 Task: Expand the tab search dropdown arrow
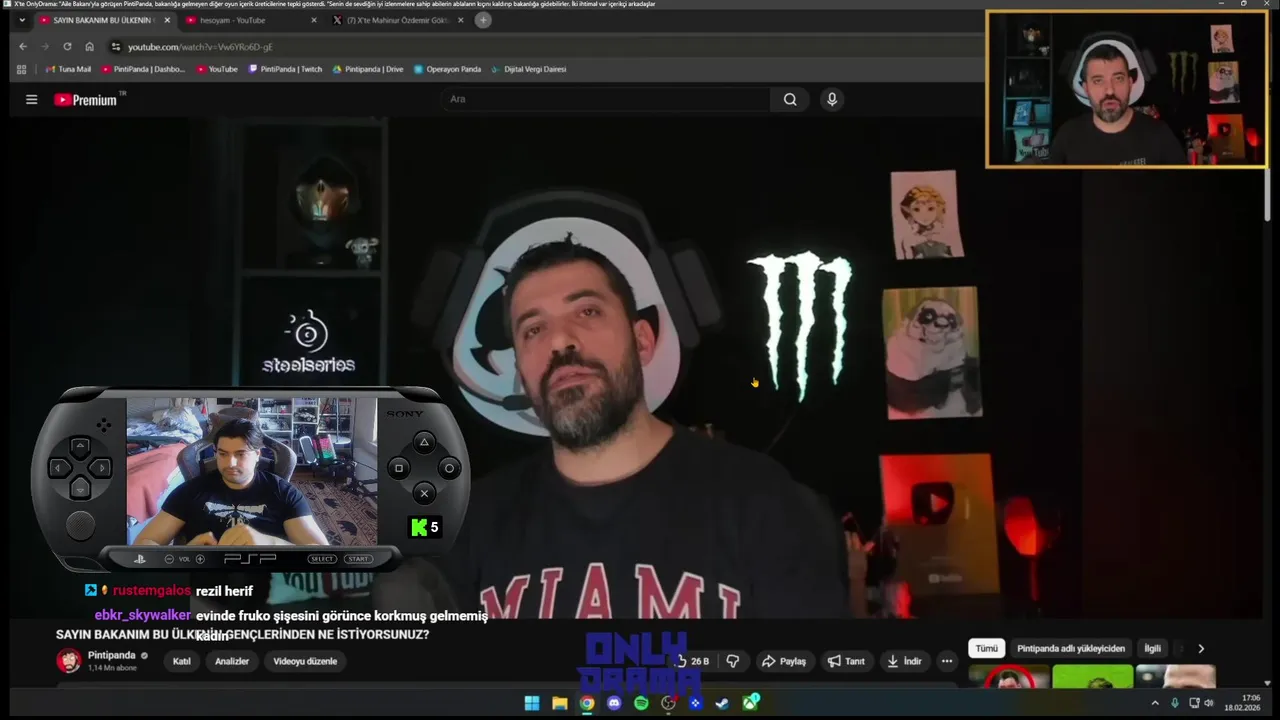click(22, 20)
